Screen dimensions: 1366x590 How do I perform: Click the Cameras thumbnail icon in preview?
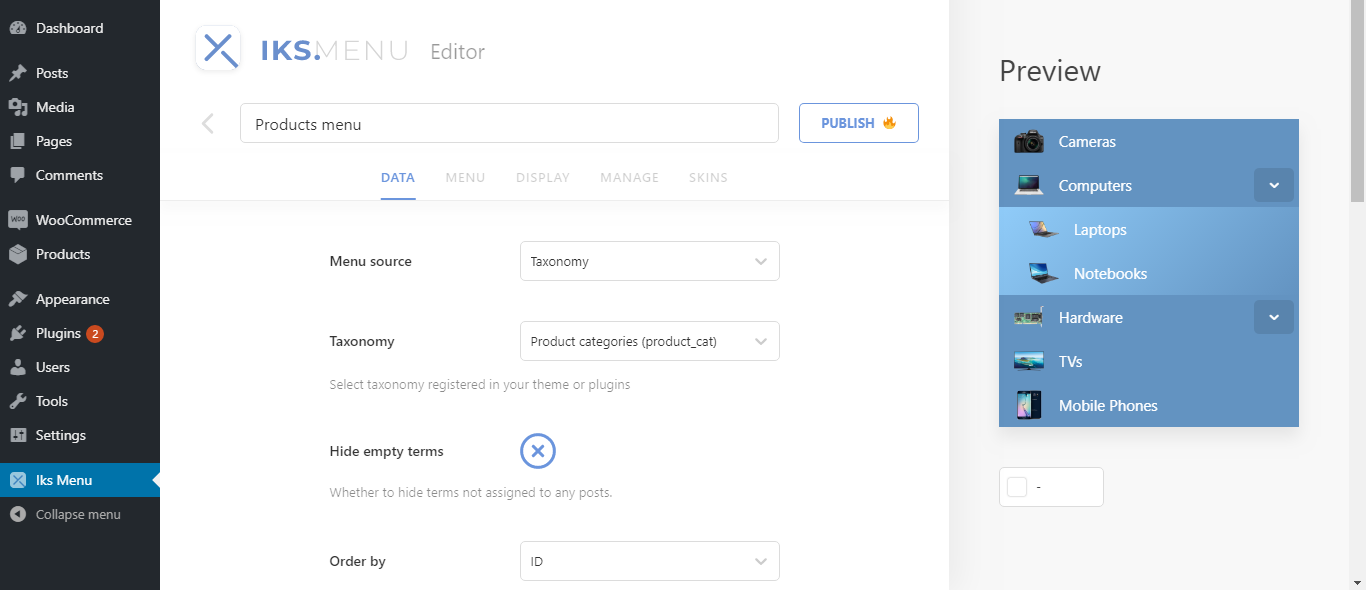click(1028, 142)
